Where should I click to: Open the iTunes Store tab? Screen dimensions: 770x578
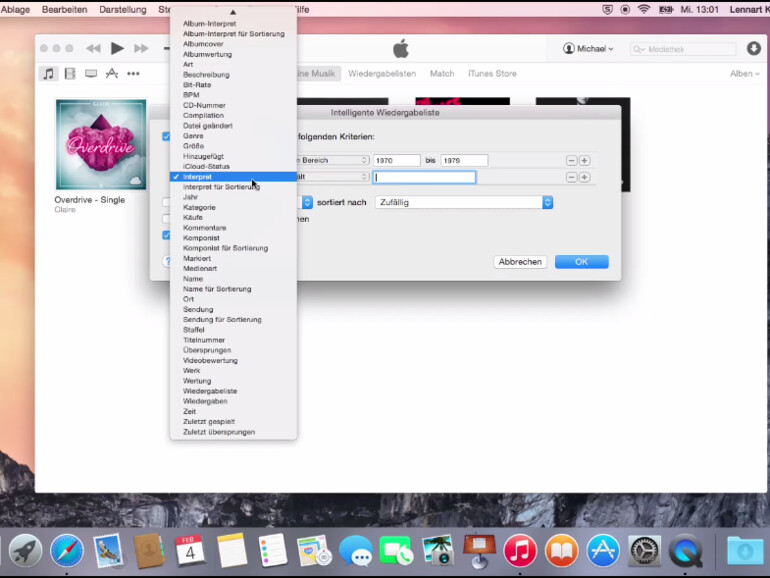pos(492,74)
